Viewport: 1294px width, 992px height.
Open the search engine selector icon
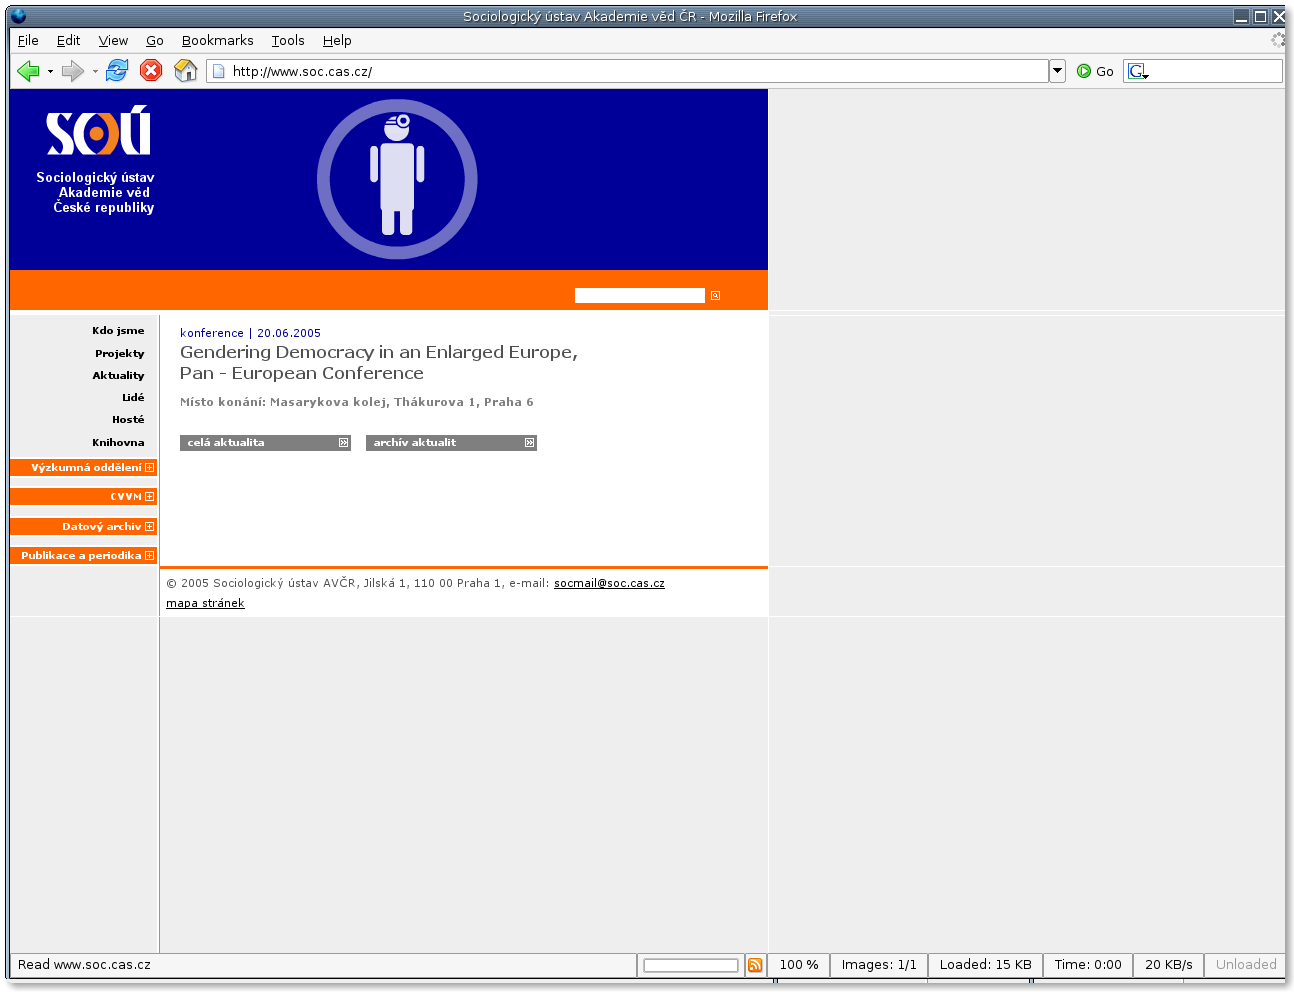pos(1138,71)
